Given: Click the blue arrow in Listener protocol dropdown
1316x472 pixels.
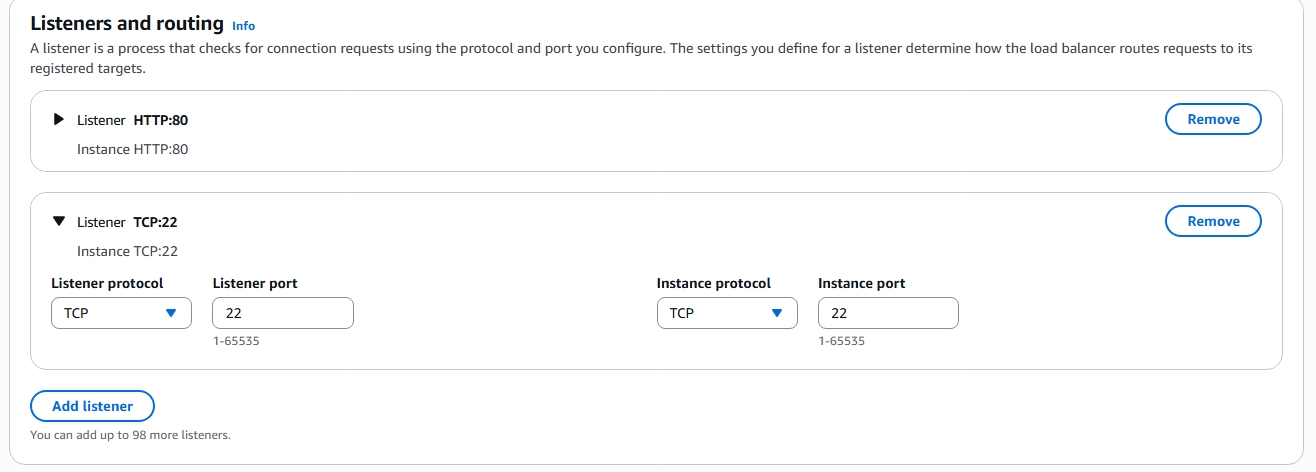Looking at the screenshot, I should click(x=171, y=313).
